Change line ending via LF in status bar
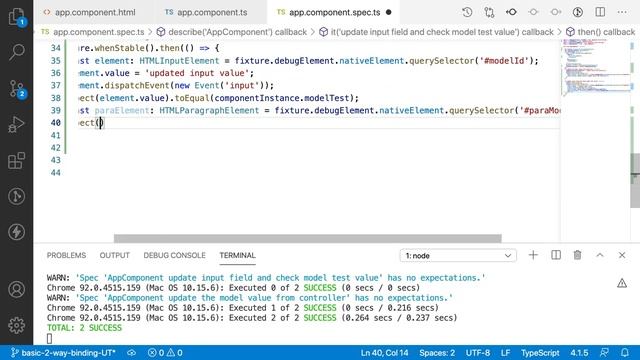640x360 pixels. [505, 353]
